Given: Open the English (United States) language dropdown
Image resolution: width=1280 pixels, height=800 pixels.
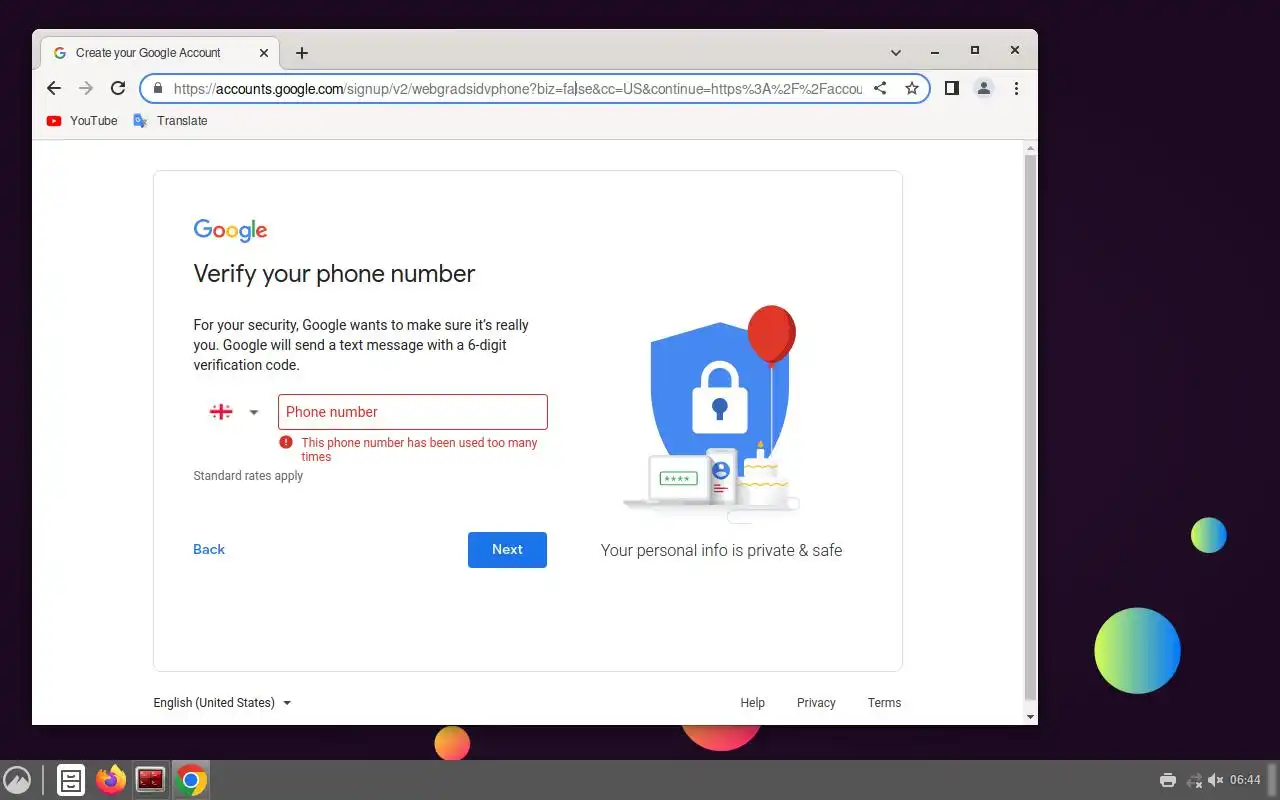Looking at the screenshot, I should coord(222,703).
